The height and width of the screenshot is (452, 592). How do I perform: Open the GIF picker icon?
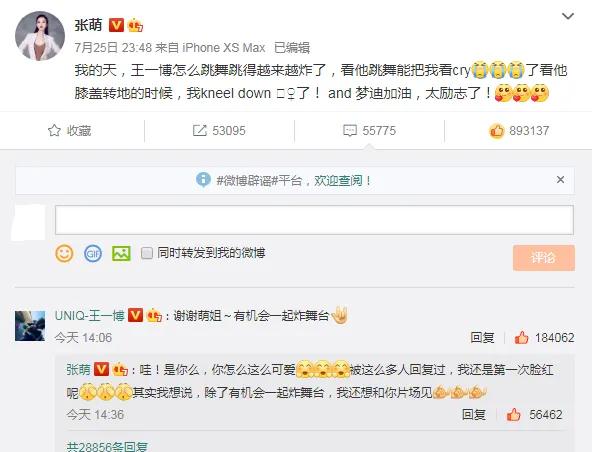click(x=93, y=253)
